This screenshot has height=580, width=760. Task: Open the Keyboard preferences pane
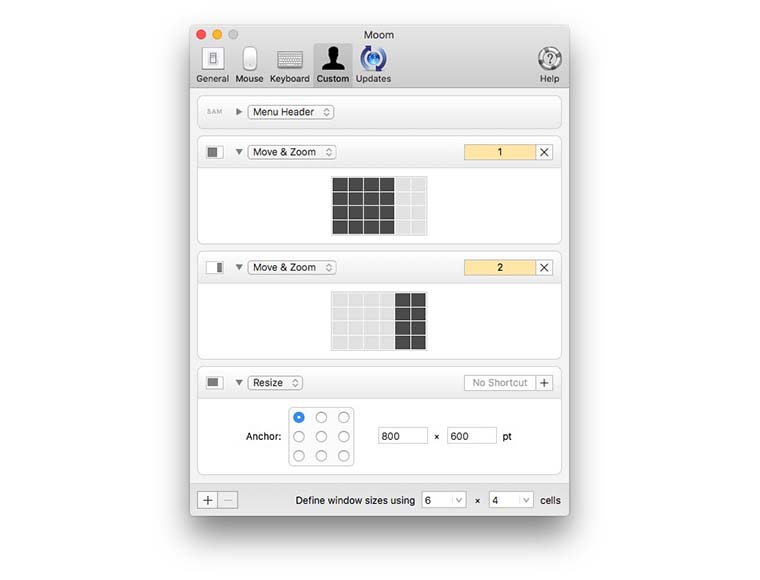[289, 65]
